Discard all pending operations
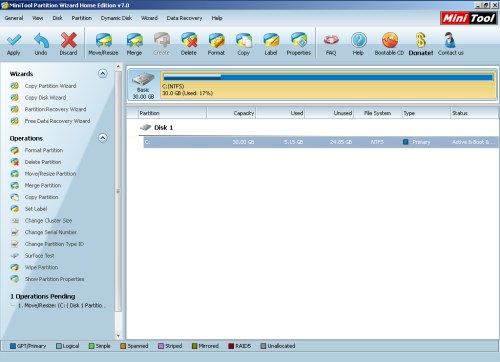500x362 pixels. 68,44
